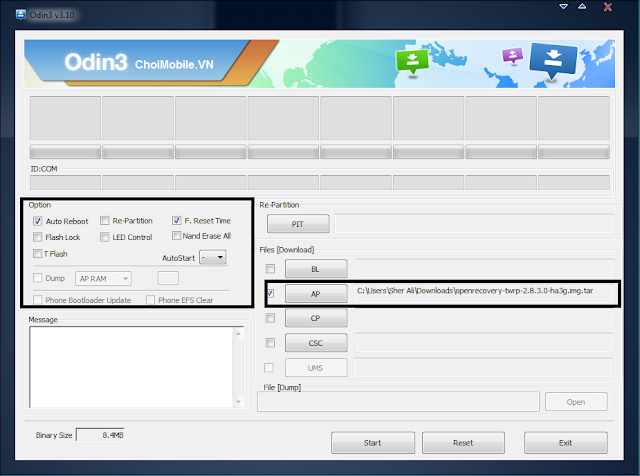Click the CP file path field
This screenshot has width=640, height=476.
[484, 318]
